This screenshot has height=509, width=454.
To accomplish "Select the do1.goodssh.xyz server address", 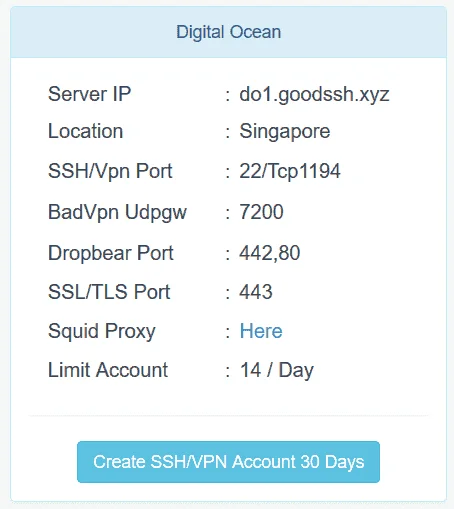I will (314, 94).
